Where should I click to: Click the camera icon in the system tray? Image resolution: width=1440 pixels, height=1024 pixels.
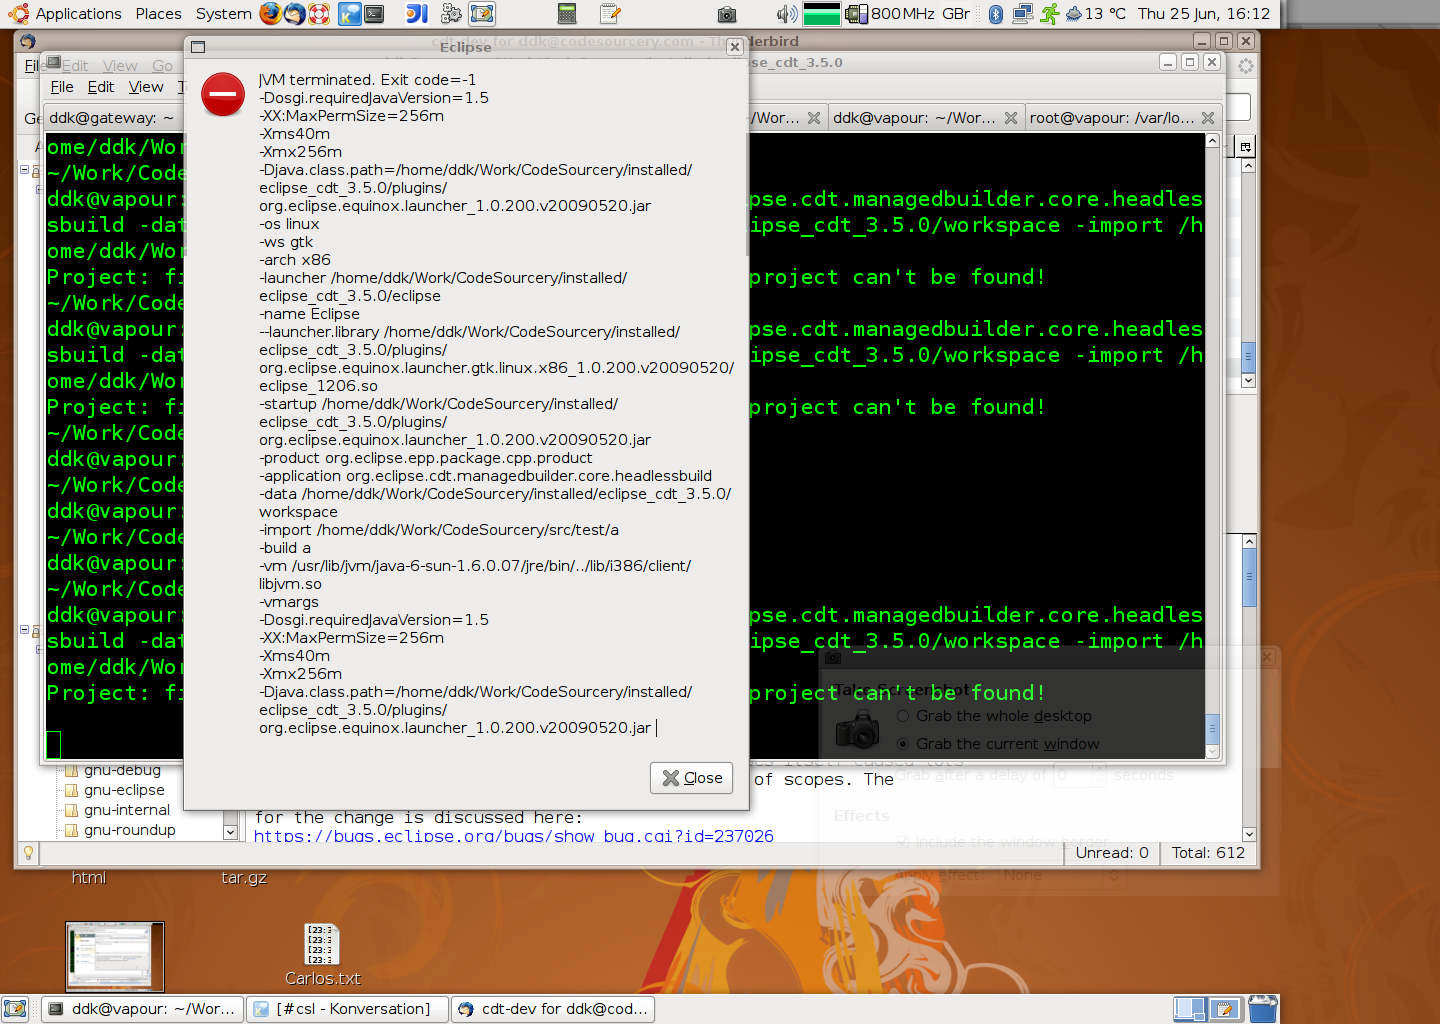click(727, 14)
